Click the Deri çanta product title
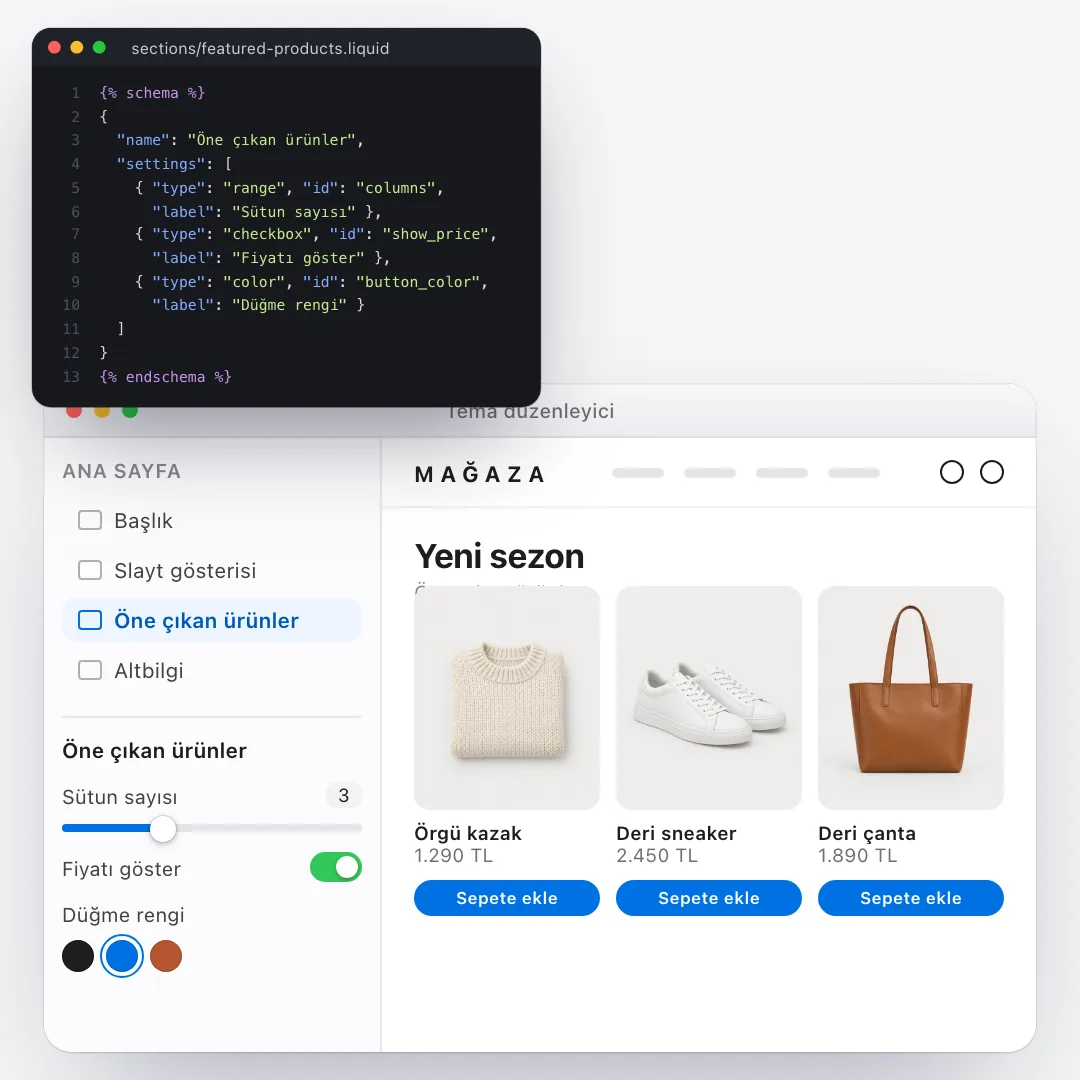Screen dimensions: 1080x1080 (866, 833)
